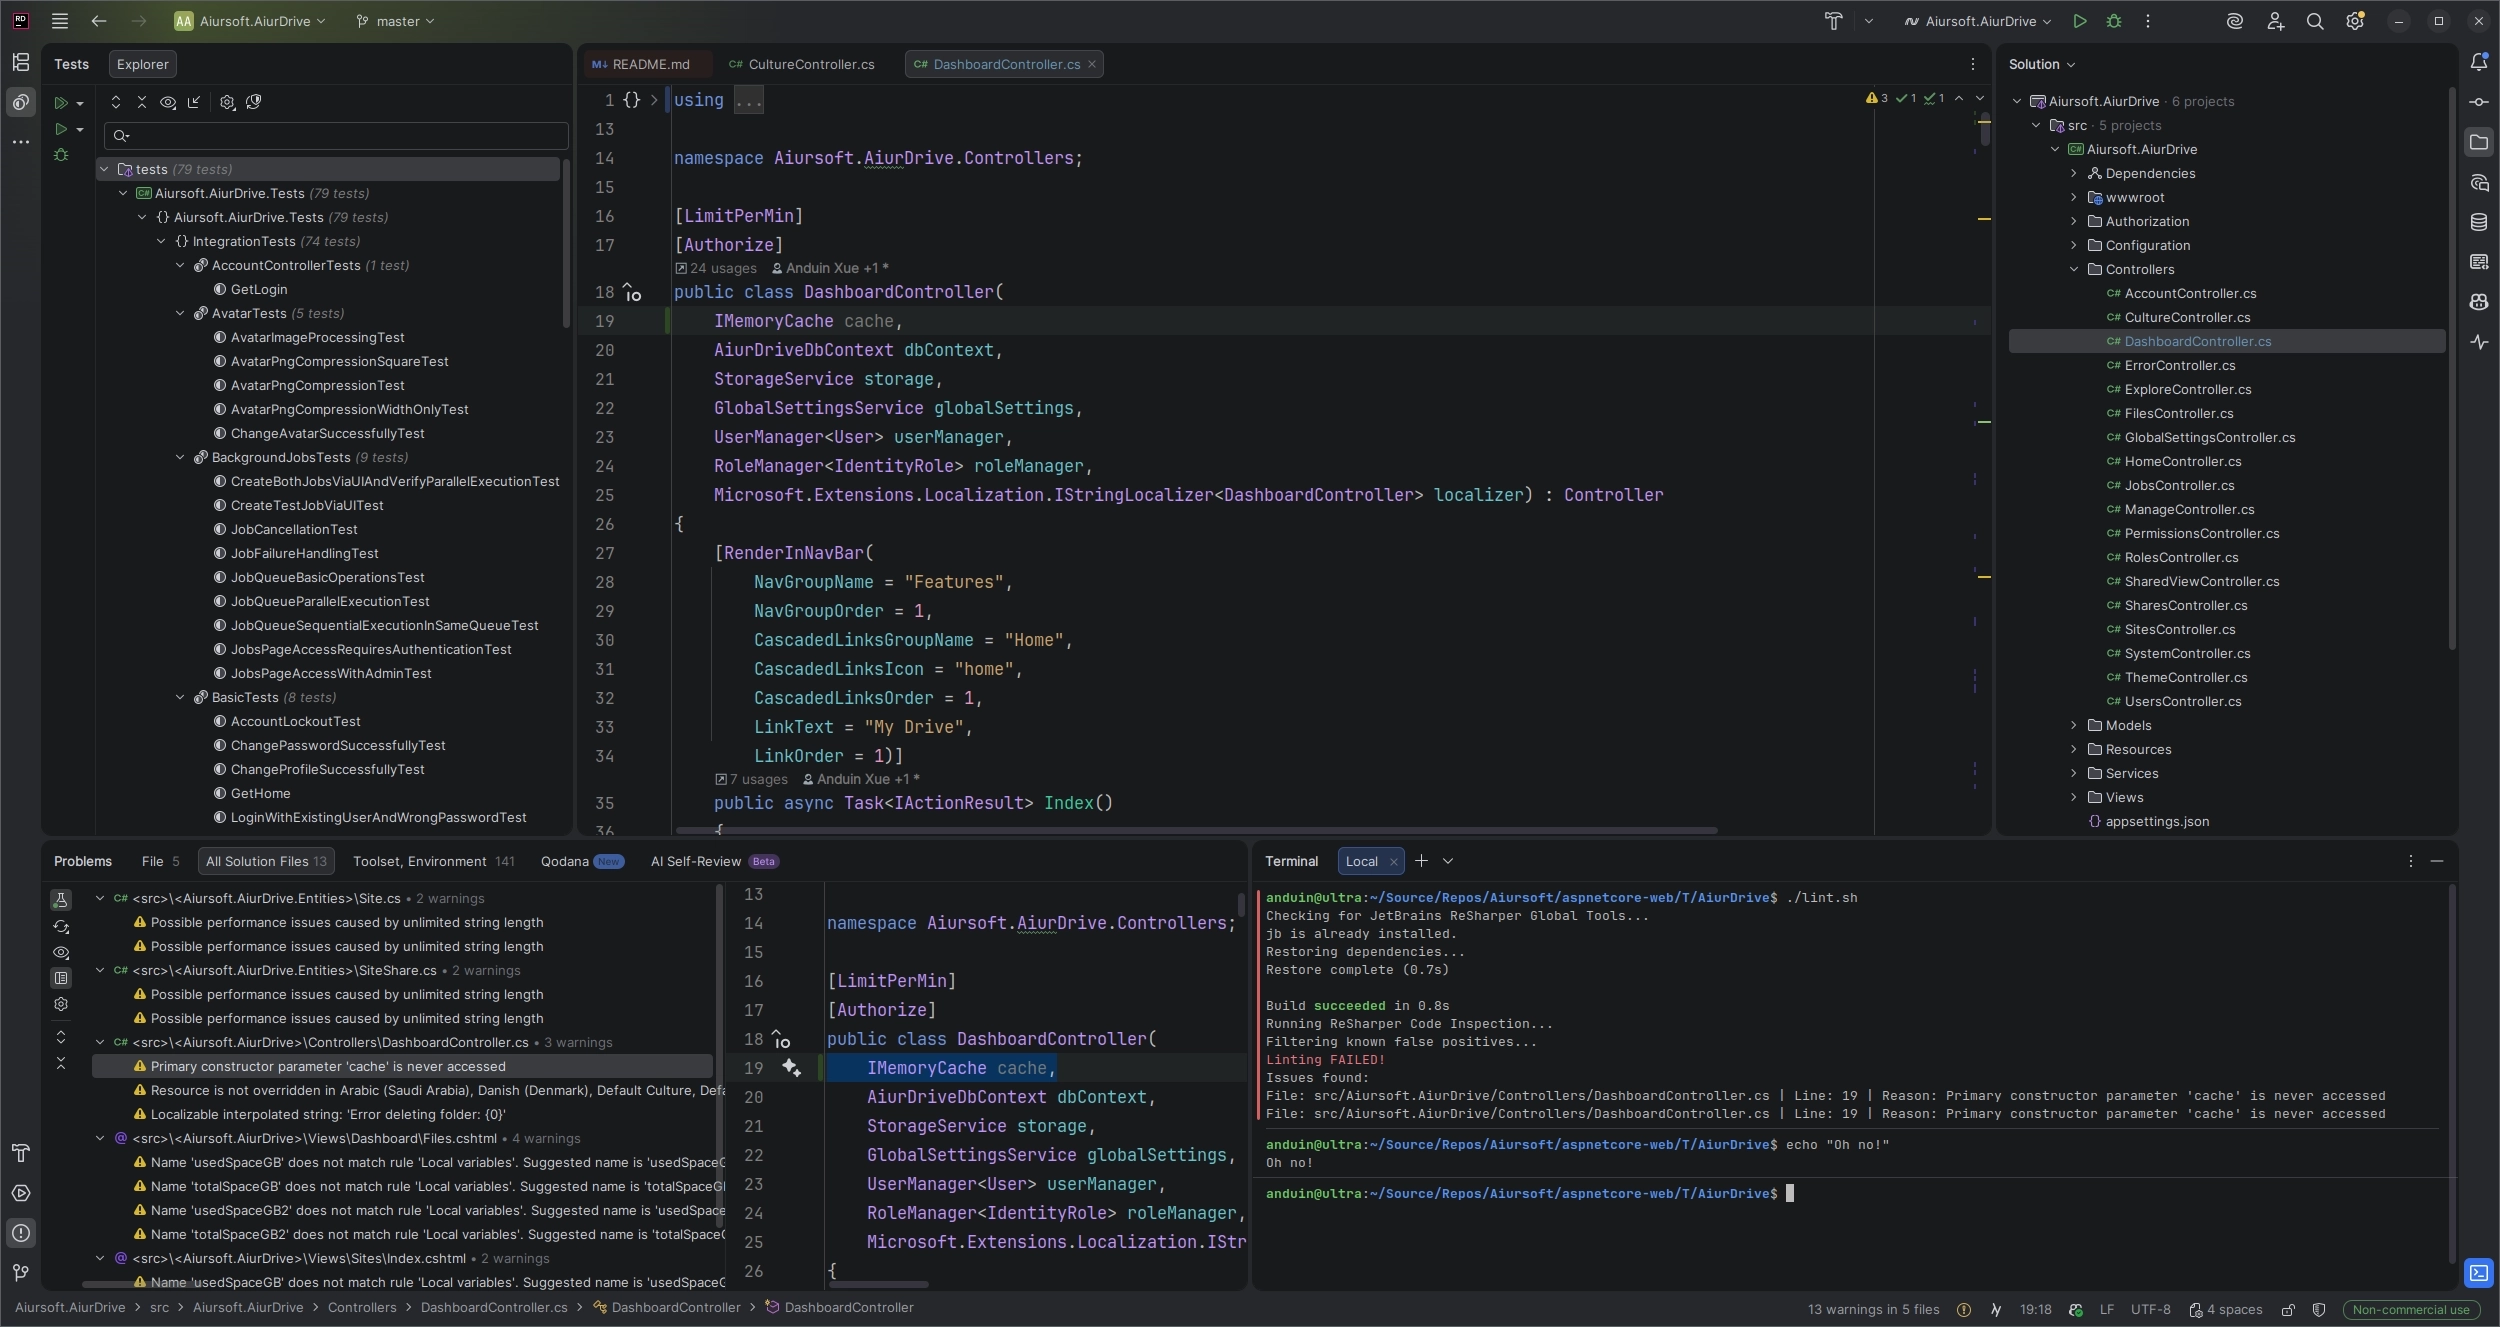This screenshot has height=1327, width=2500.
Task: Toggle track-running-test icon in Tests toolbar
Action: 194,102
